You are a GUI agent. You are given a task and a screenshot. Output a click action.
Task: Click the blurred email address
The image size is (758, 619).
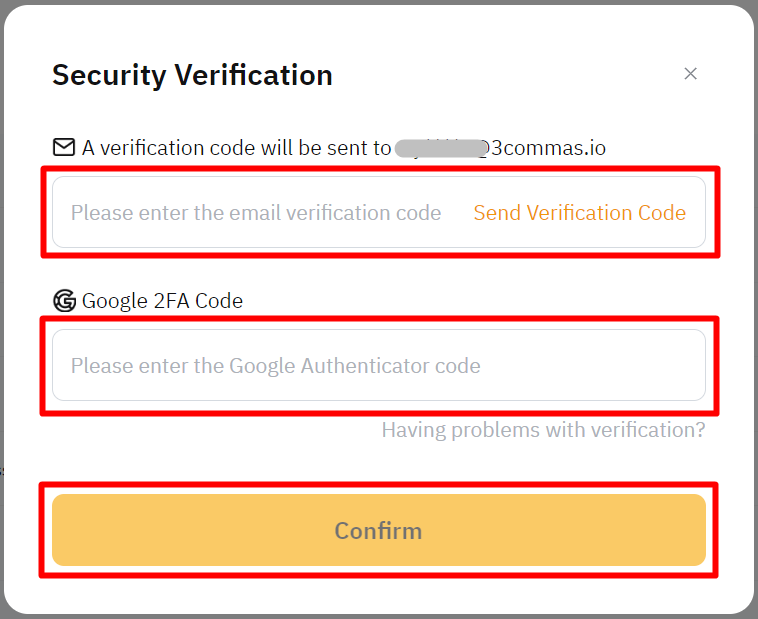pyautogui.click(x=436, y=148)
